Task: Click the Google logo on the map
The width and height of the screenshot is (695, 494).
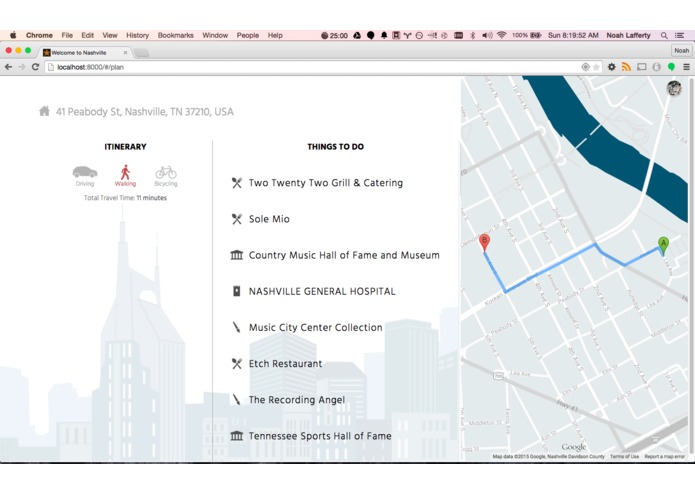Action: [x=574, y=447]
